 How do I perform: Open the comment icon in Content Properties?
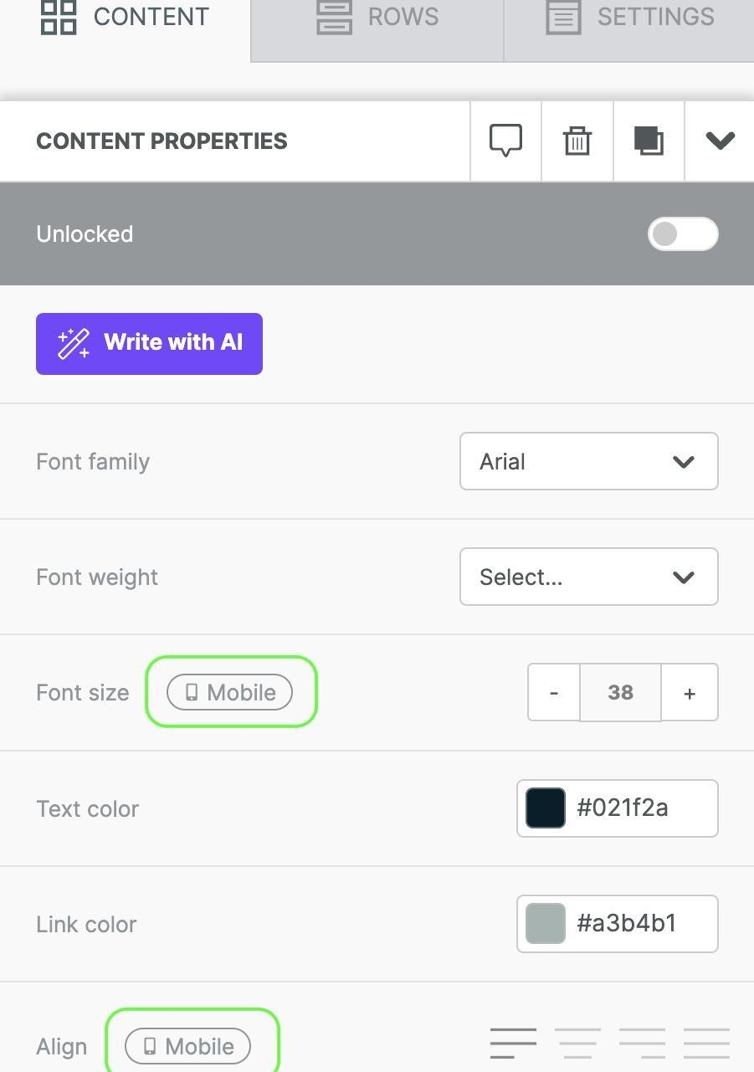pyautogui.click(x=505, y=141)
